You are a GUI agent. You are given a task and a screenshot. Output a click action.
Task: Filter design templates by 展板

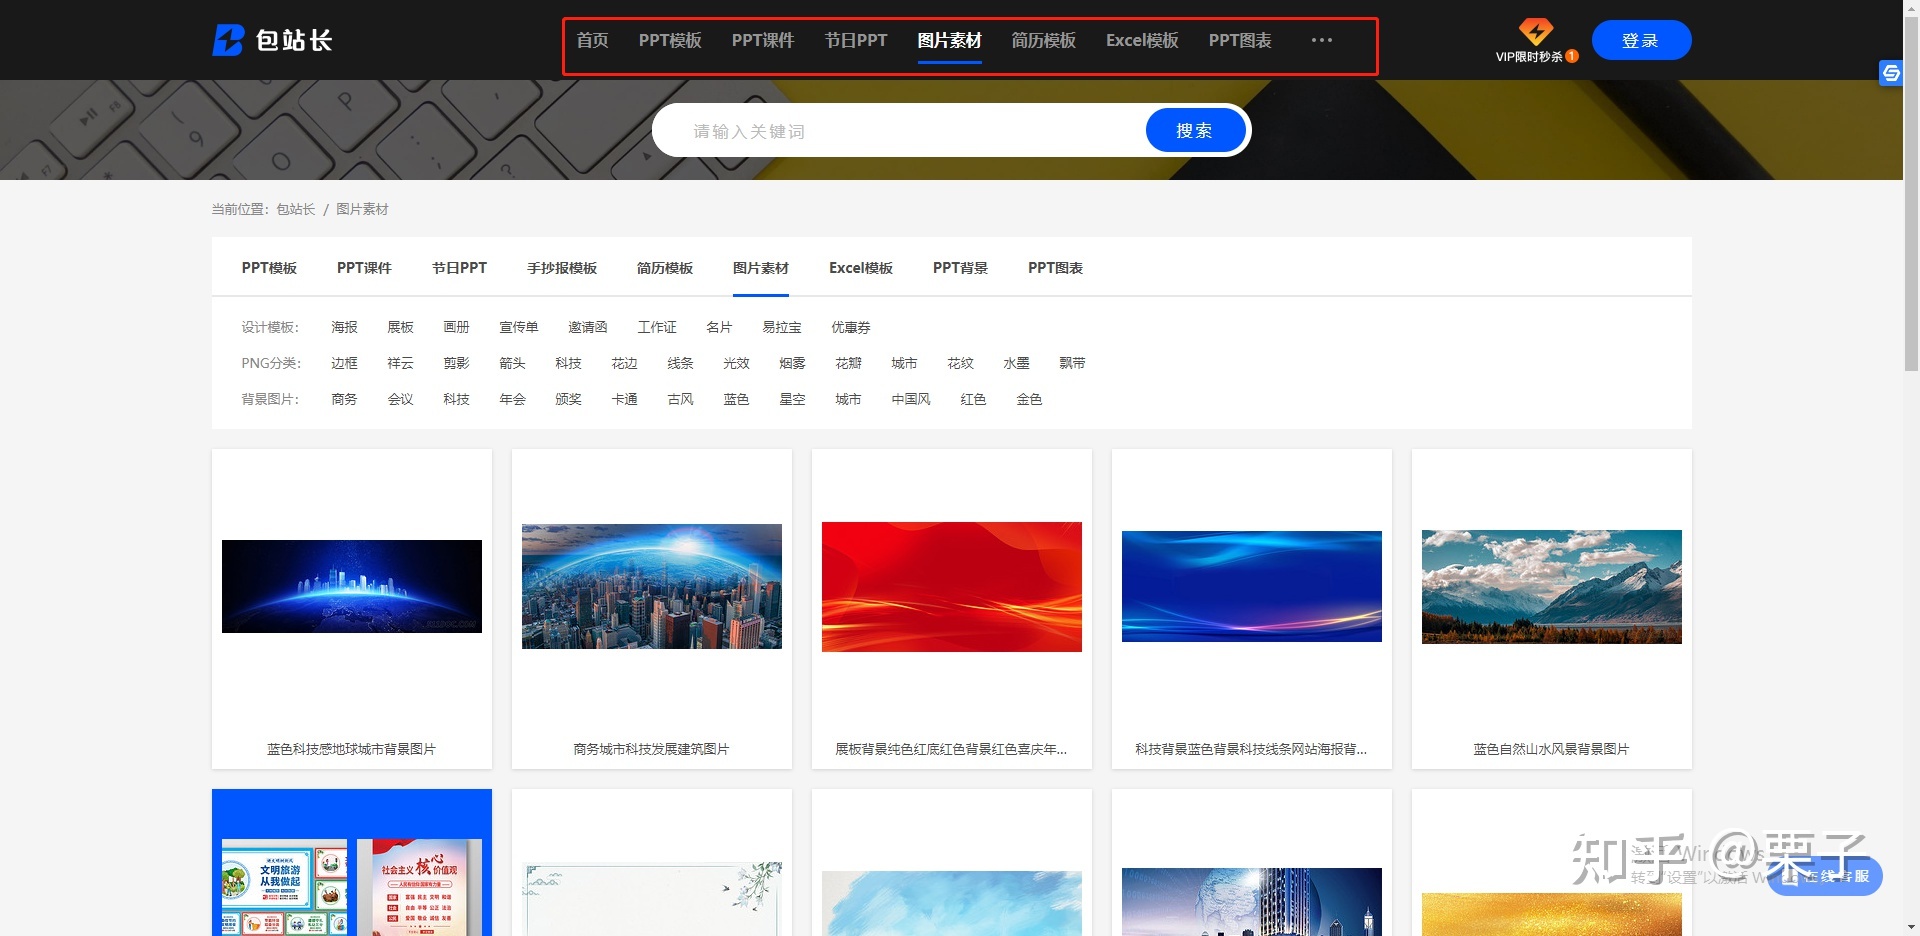click(400, 327)
